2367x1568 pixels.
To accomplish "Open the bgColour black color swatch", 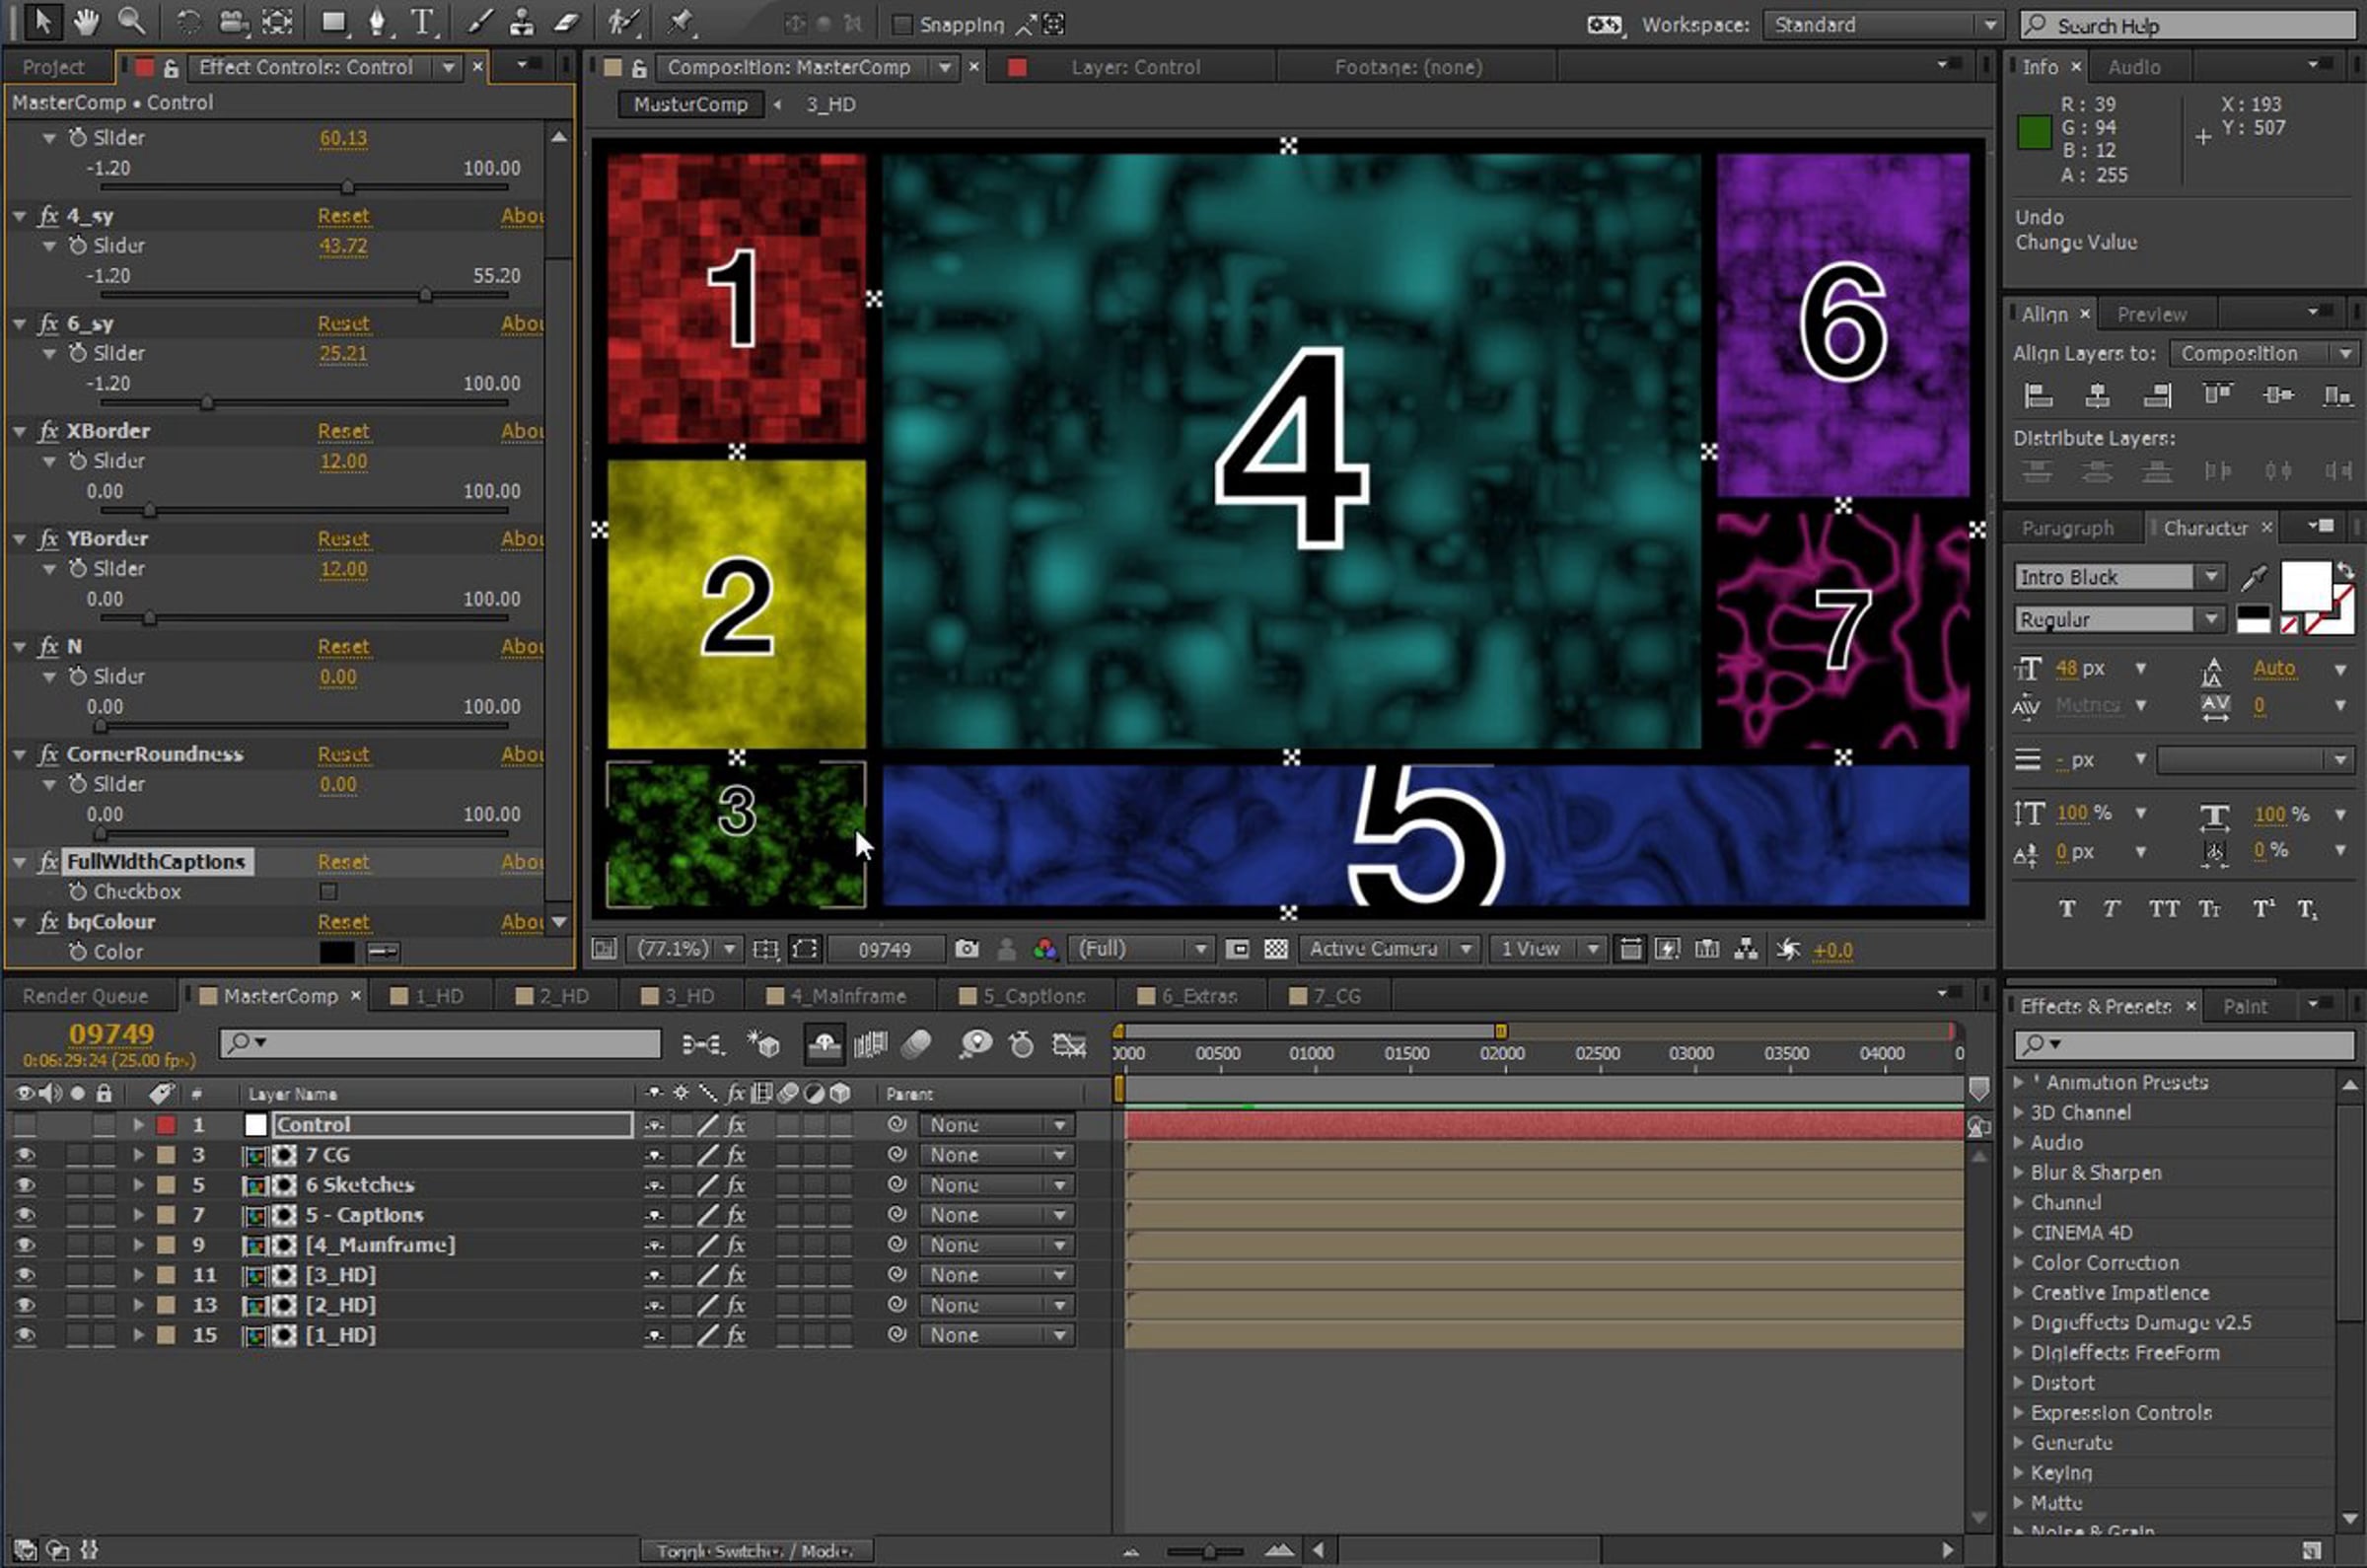I will click(x=337, y=952).
